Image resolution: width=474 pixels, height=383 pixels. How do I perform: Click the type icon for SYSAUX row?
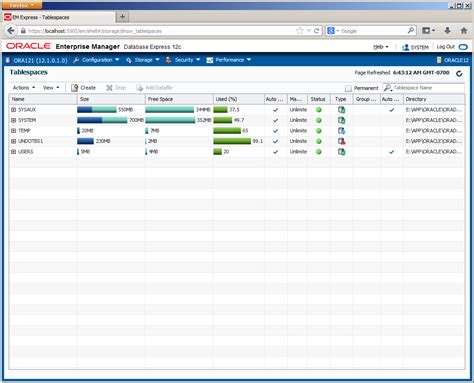point(341,110)
